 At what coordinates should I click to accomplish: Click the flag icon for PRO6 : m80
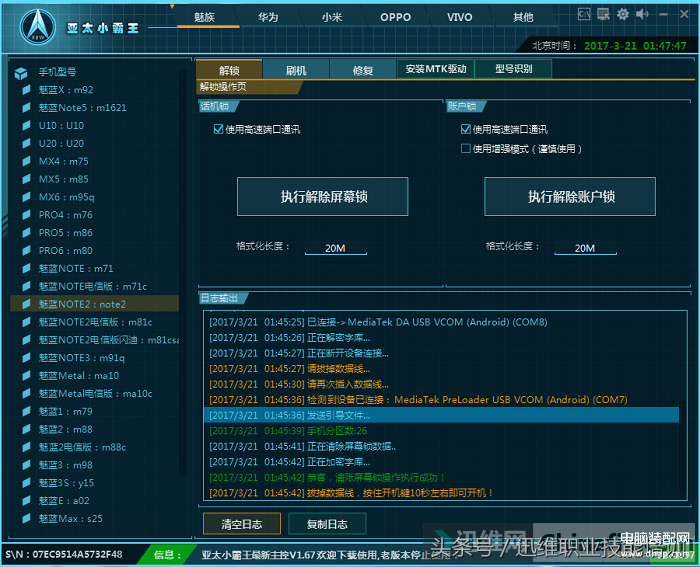tap(26, 250)
